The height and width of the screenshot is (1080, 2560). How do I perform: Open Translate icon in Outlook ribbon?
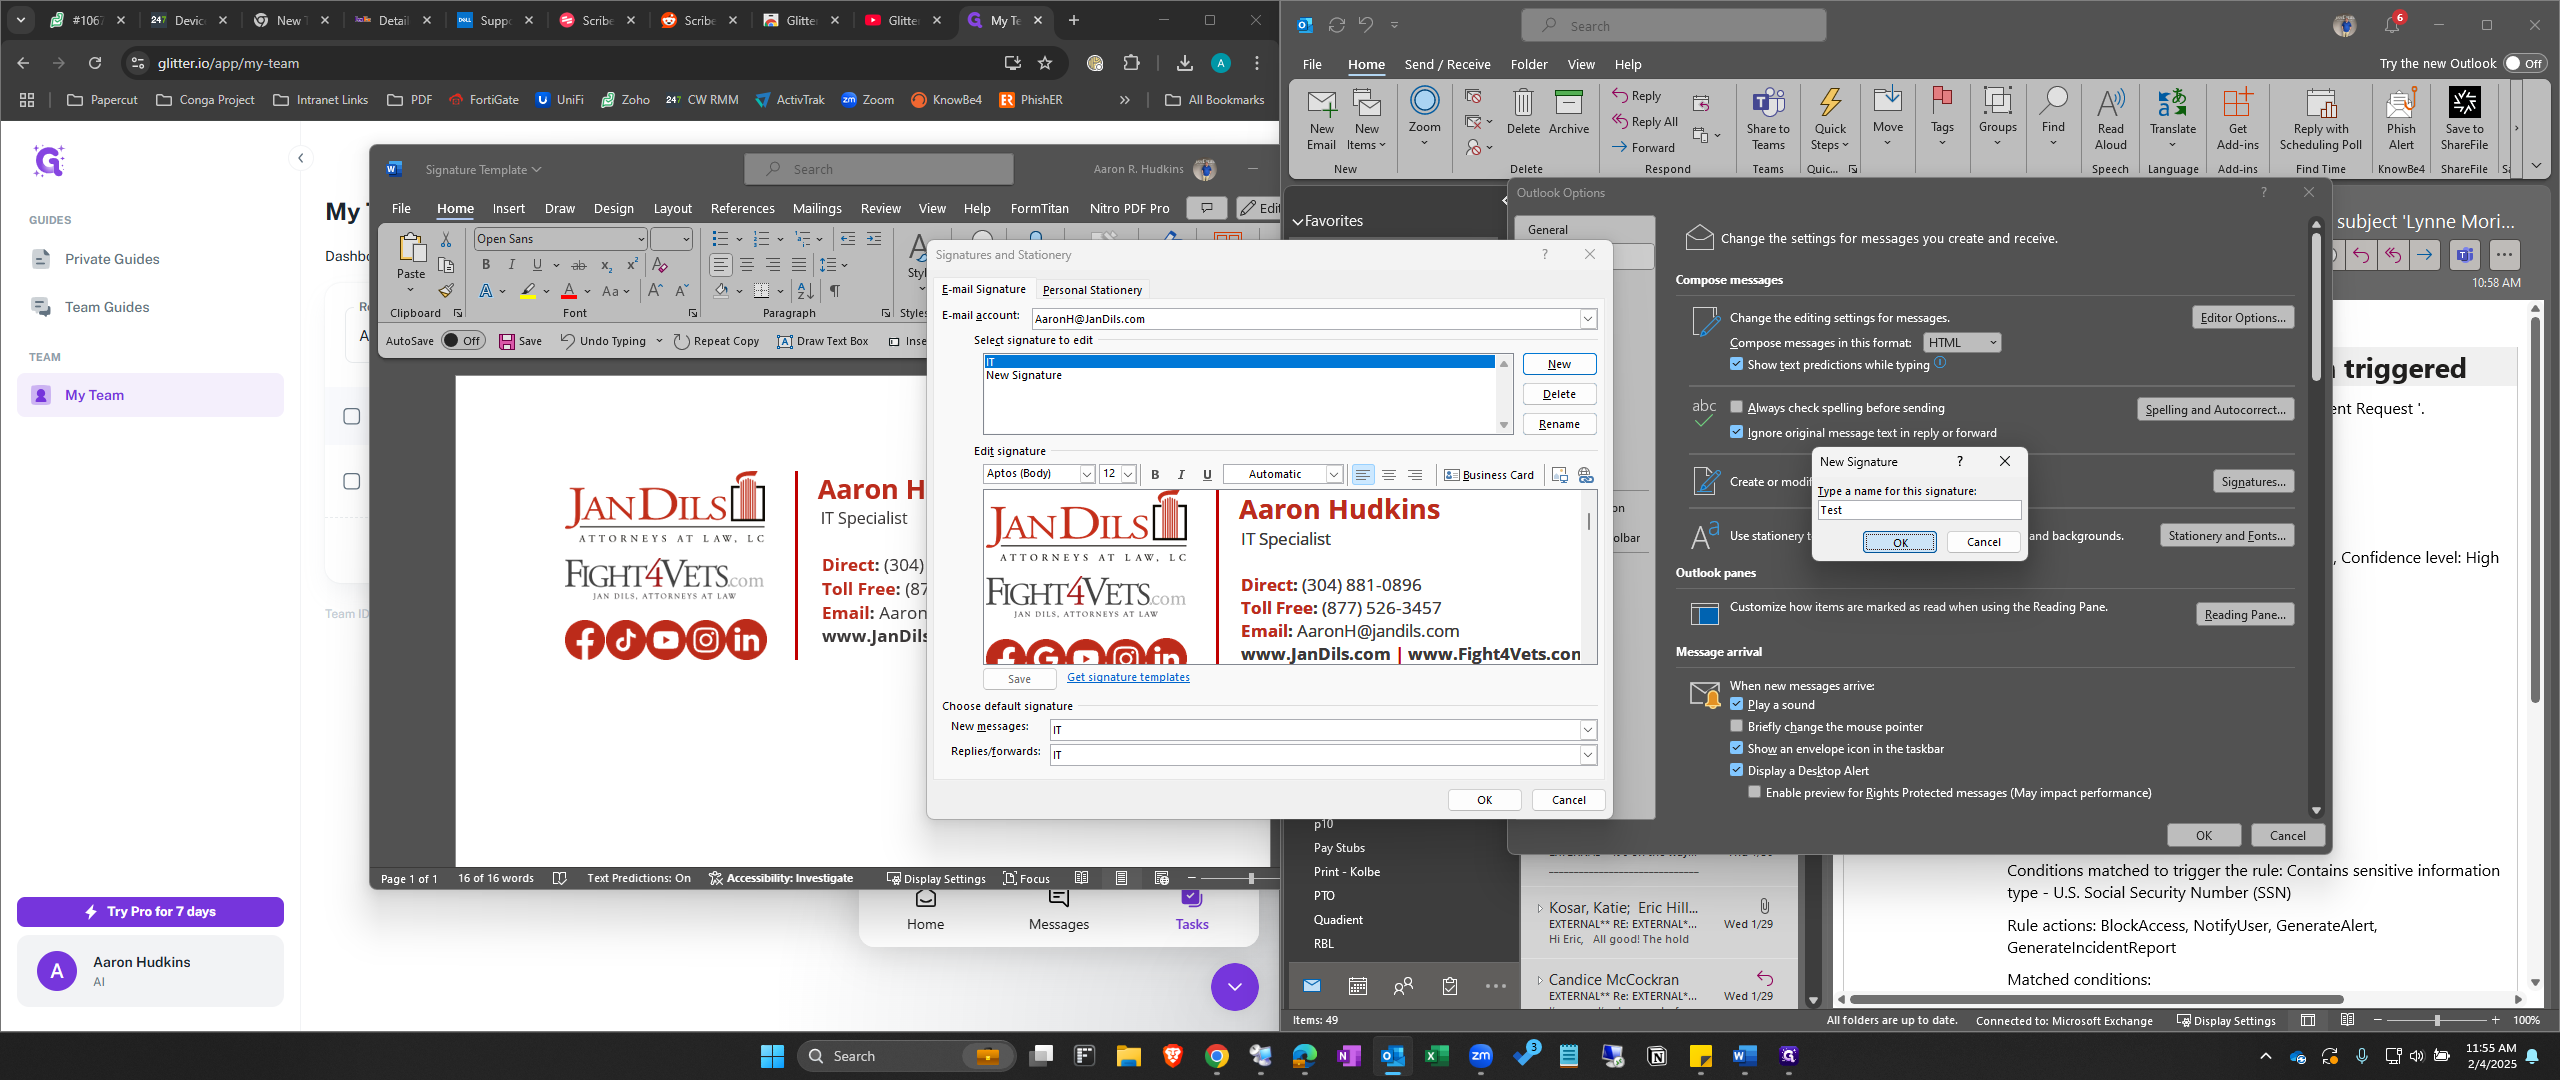(2173, 118)
